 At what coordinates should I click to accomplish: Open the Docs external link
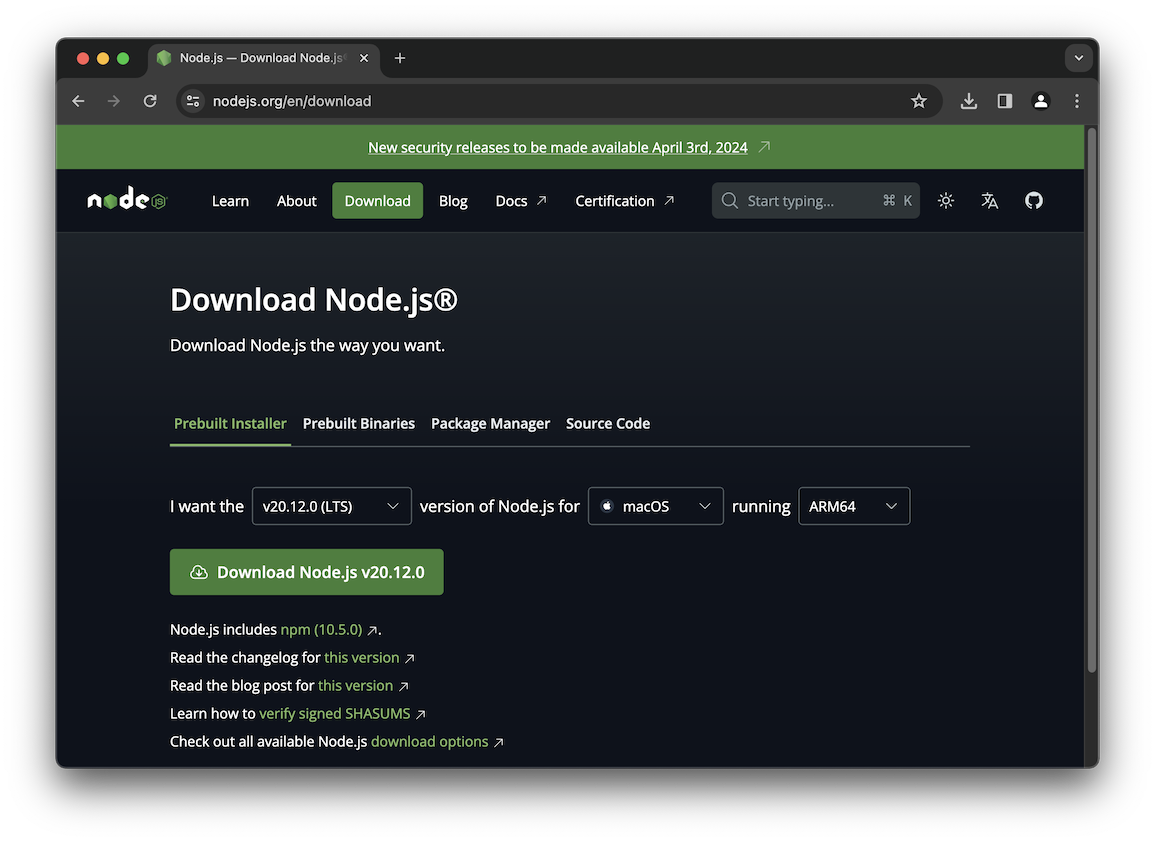pyautogui.click(x=521, y=201)
